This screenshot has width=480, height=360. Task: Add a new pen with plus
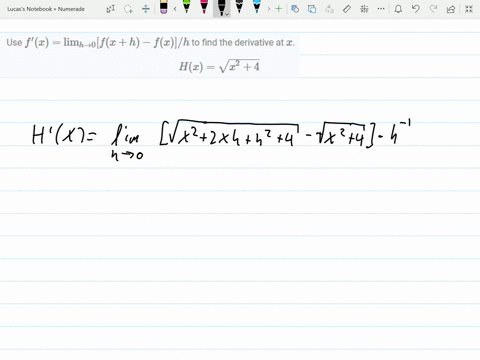click(279, 9)
